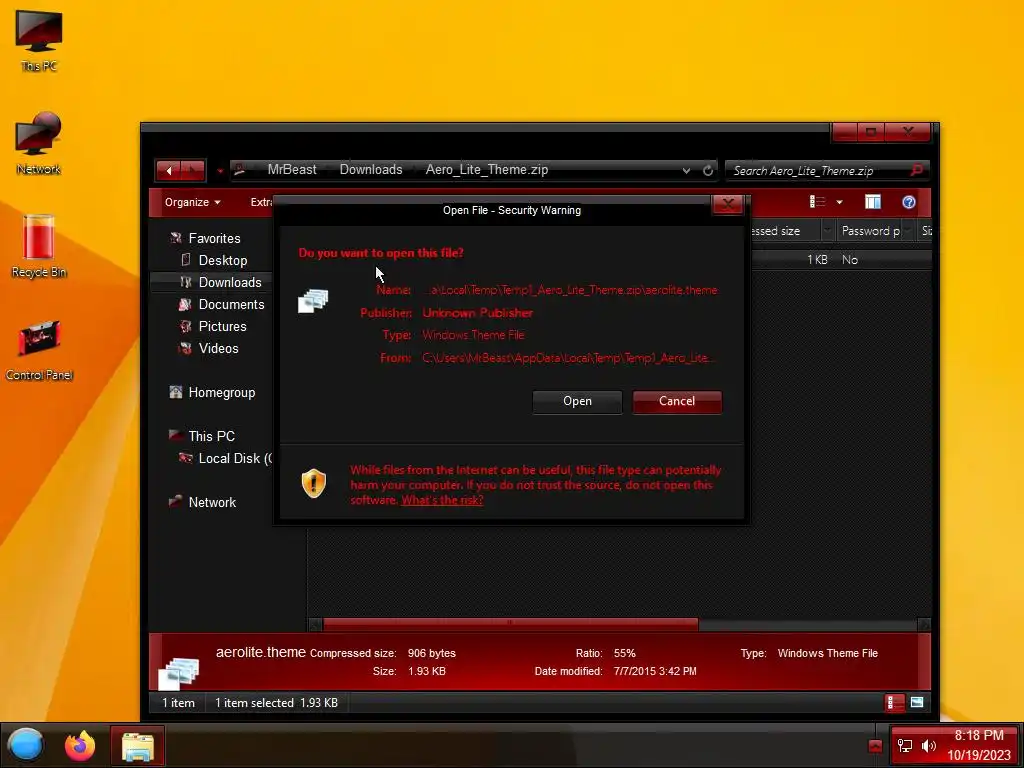1024x768 pixels.
Task: Click the volume speaker tray icon
Action: (929, 745)
